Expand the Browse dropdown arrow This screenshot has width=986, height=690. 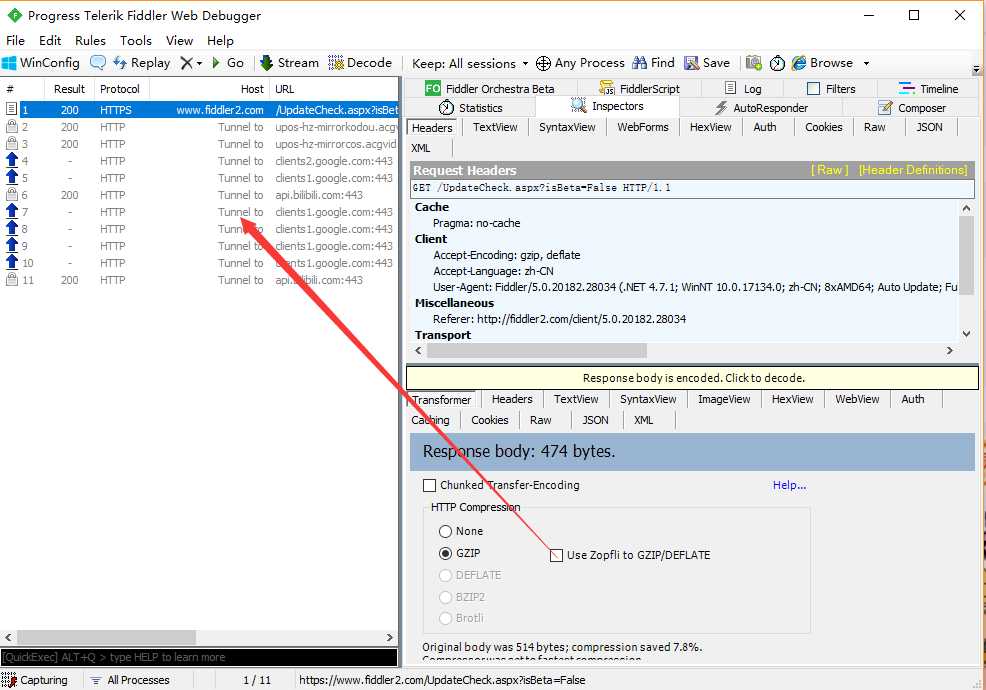tap(866, 63)
